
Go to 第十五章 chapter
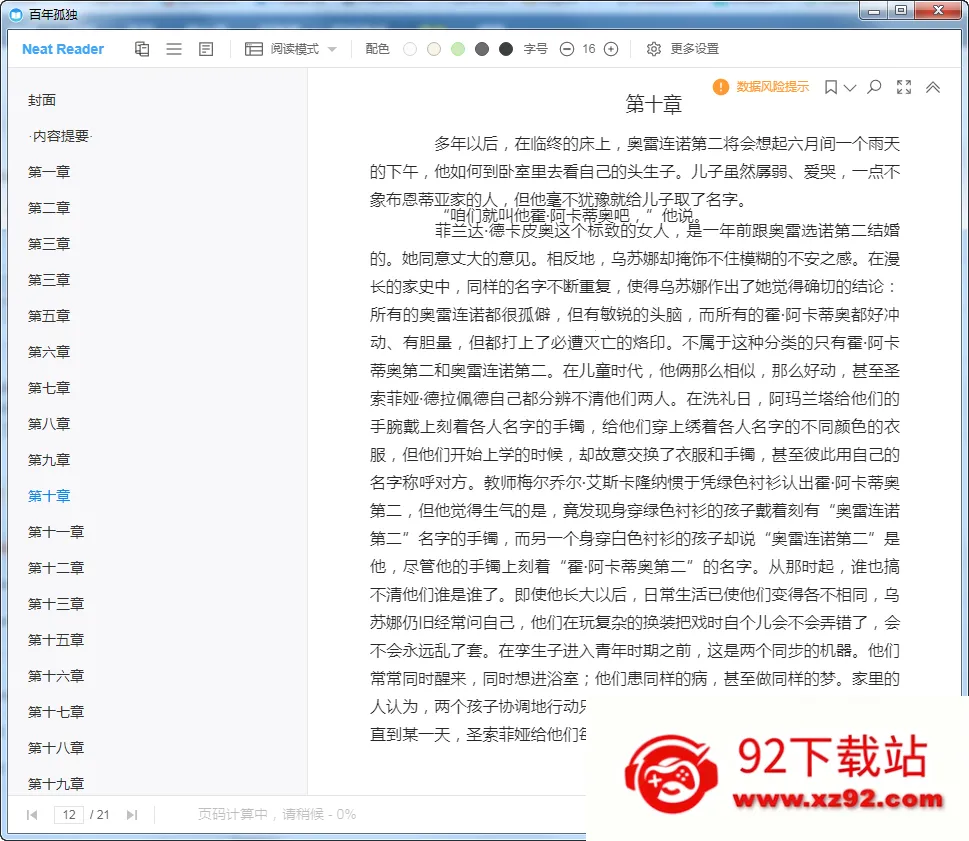[x=56, y=640]
